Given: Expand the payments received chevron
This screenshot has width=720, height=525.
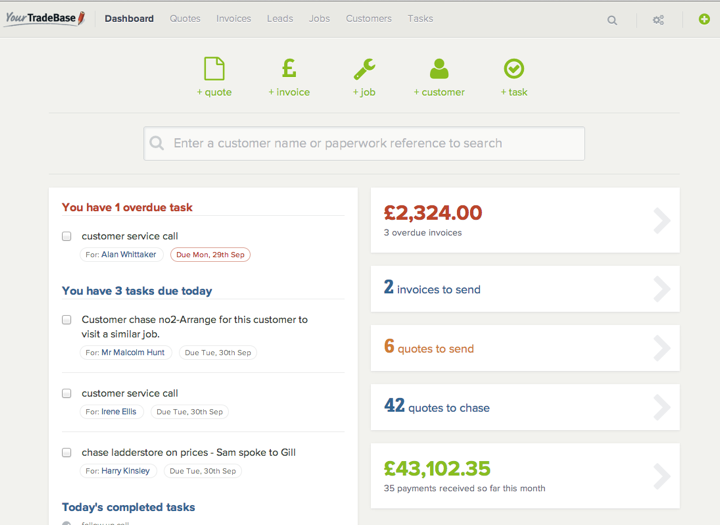Looking at the screenshot, I should [662, 476].
